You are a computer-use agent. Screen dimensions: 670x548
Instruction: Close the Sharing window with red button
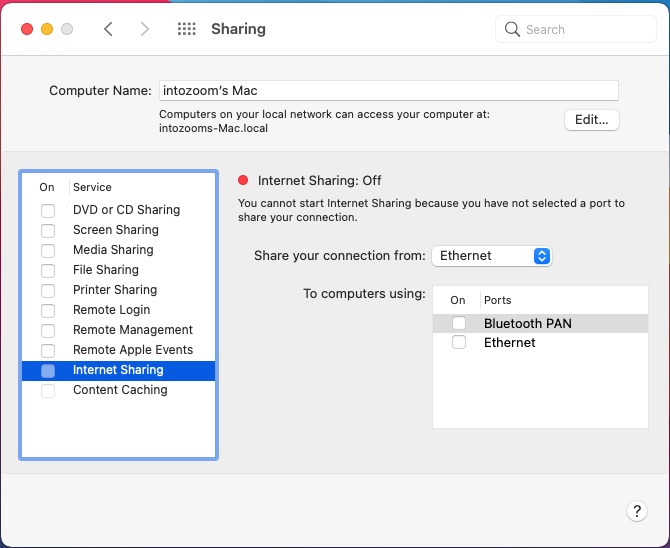[27, 29]
